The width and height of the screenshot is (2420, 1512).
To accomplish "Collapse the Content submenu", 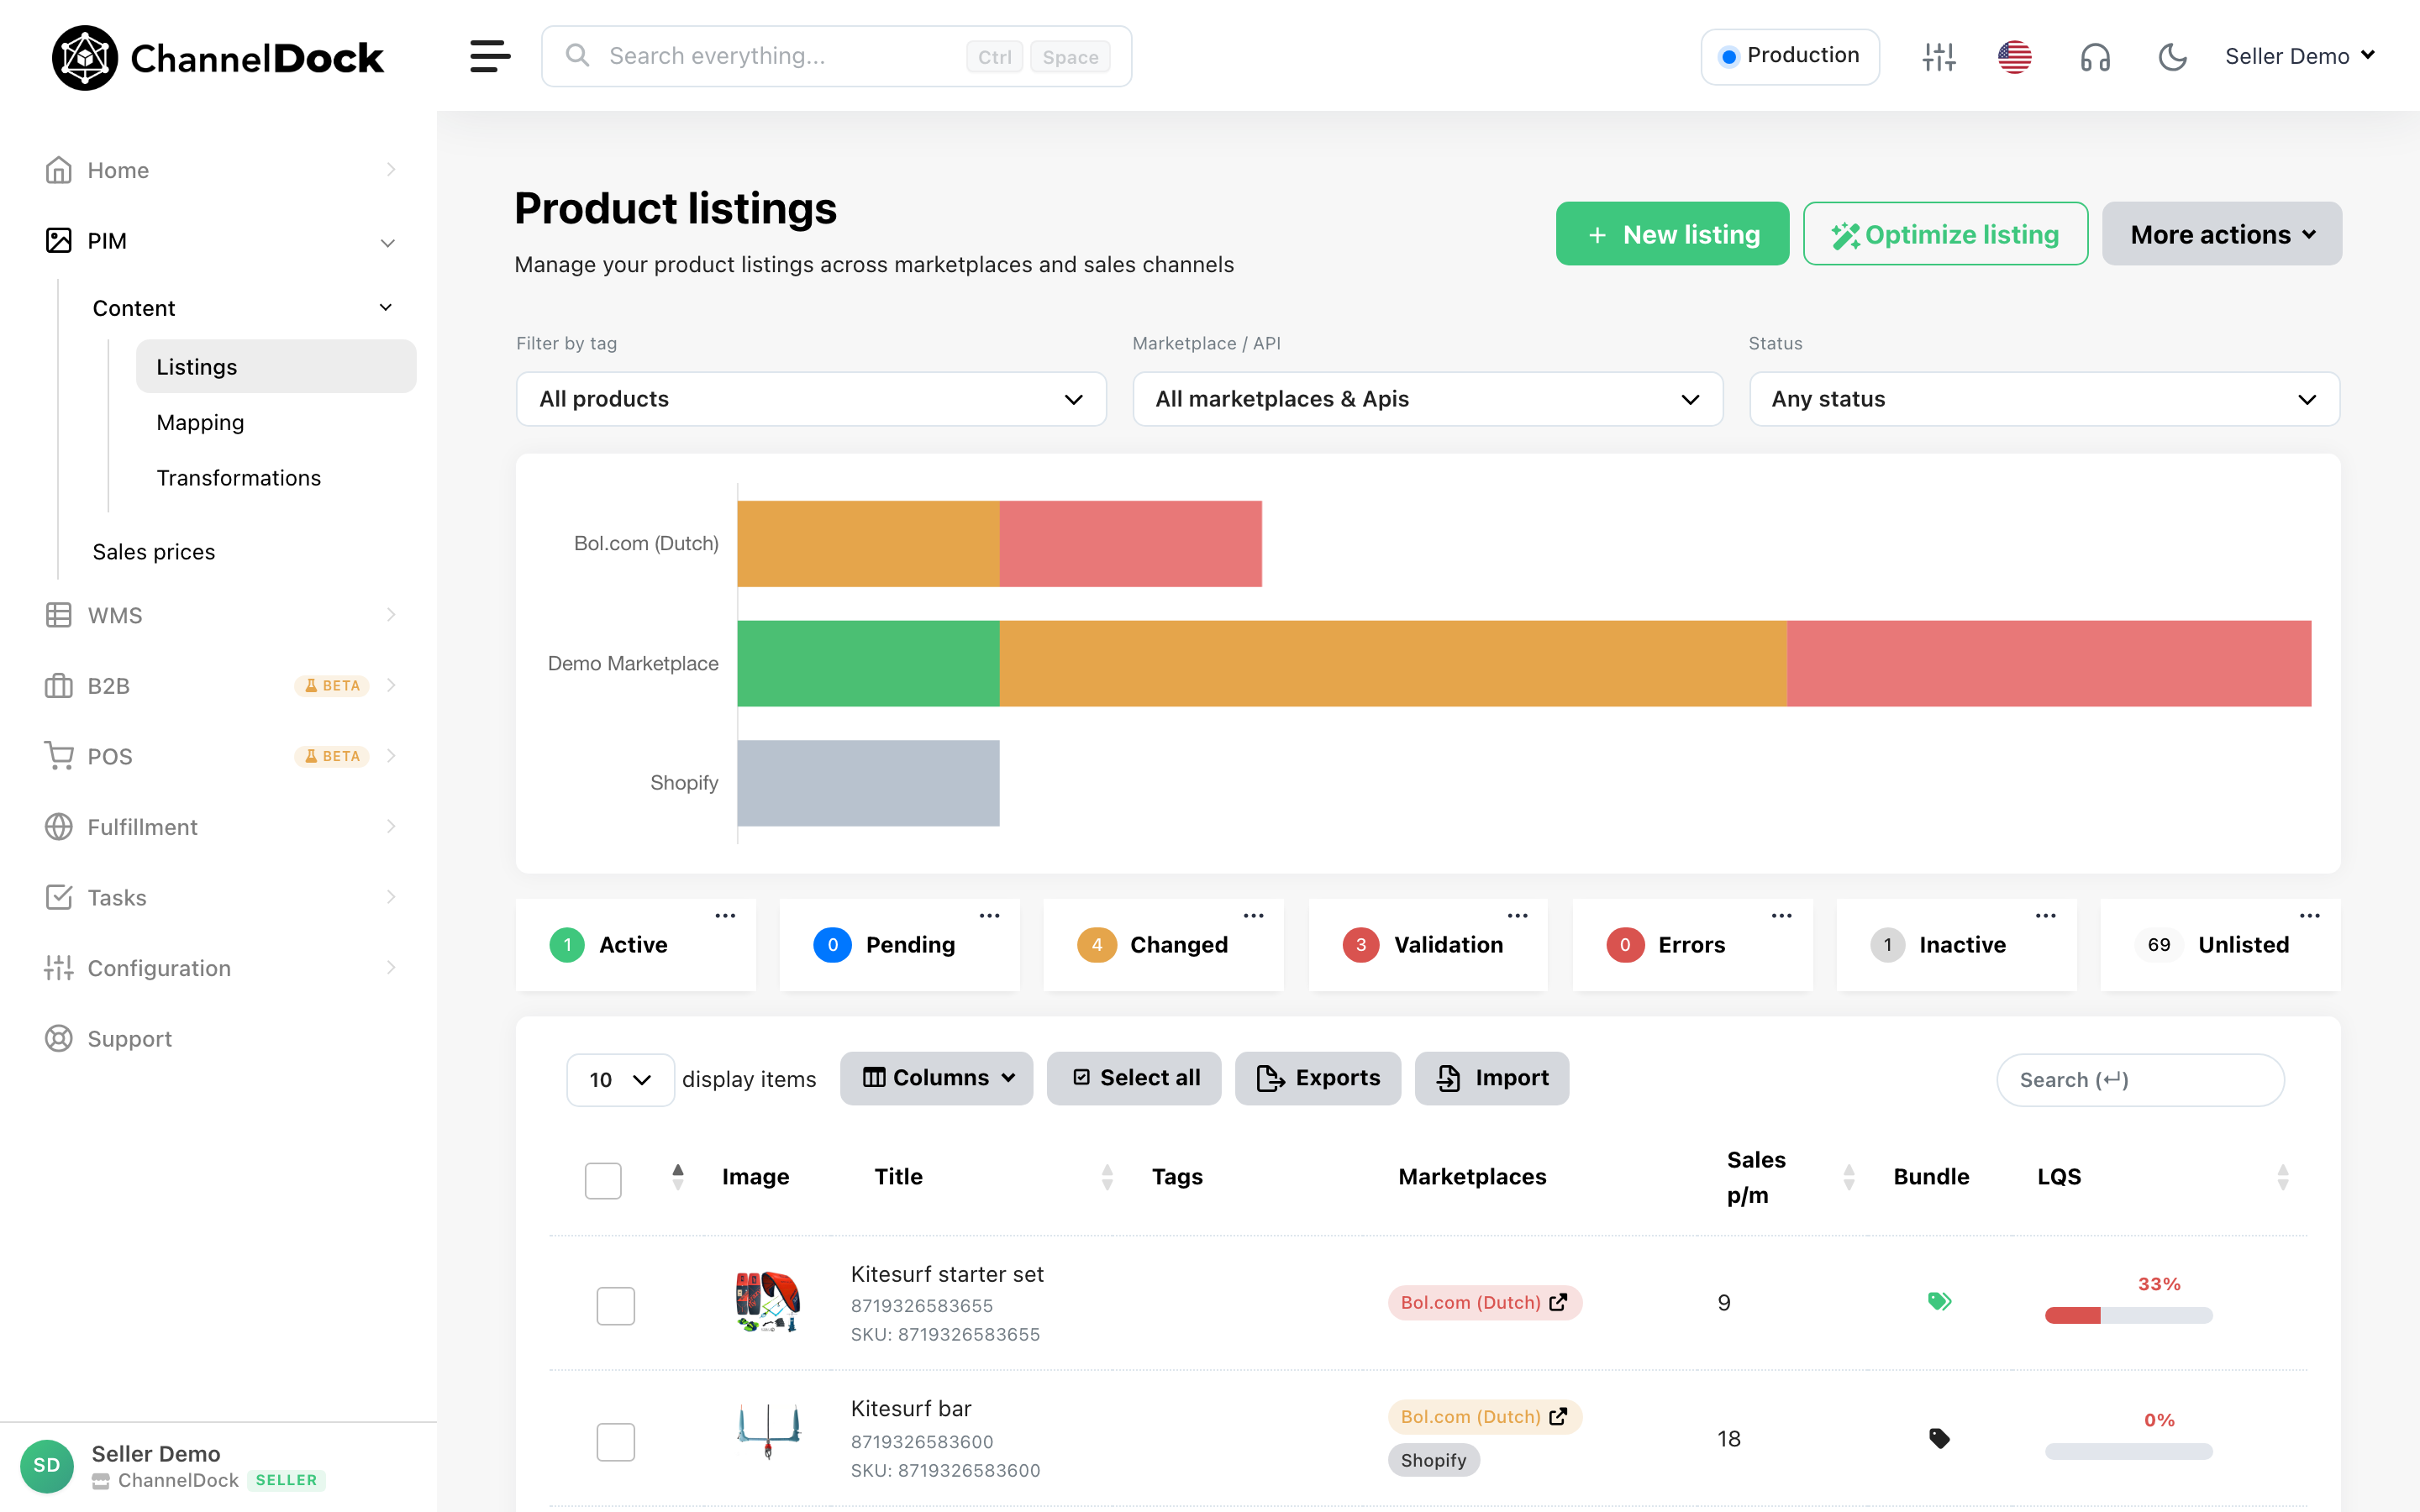I will [243, 308].
